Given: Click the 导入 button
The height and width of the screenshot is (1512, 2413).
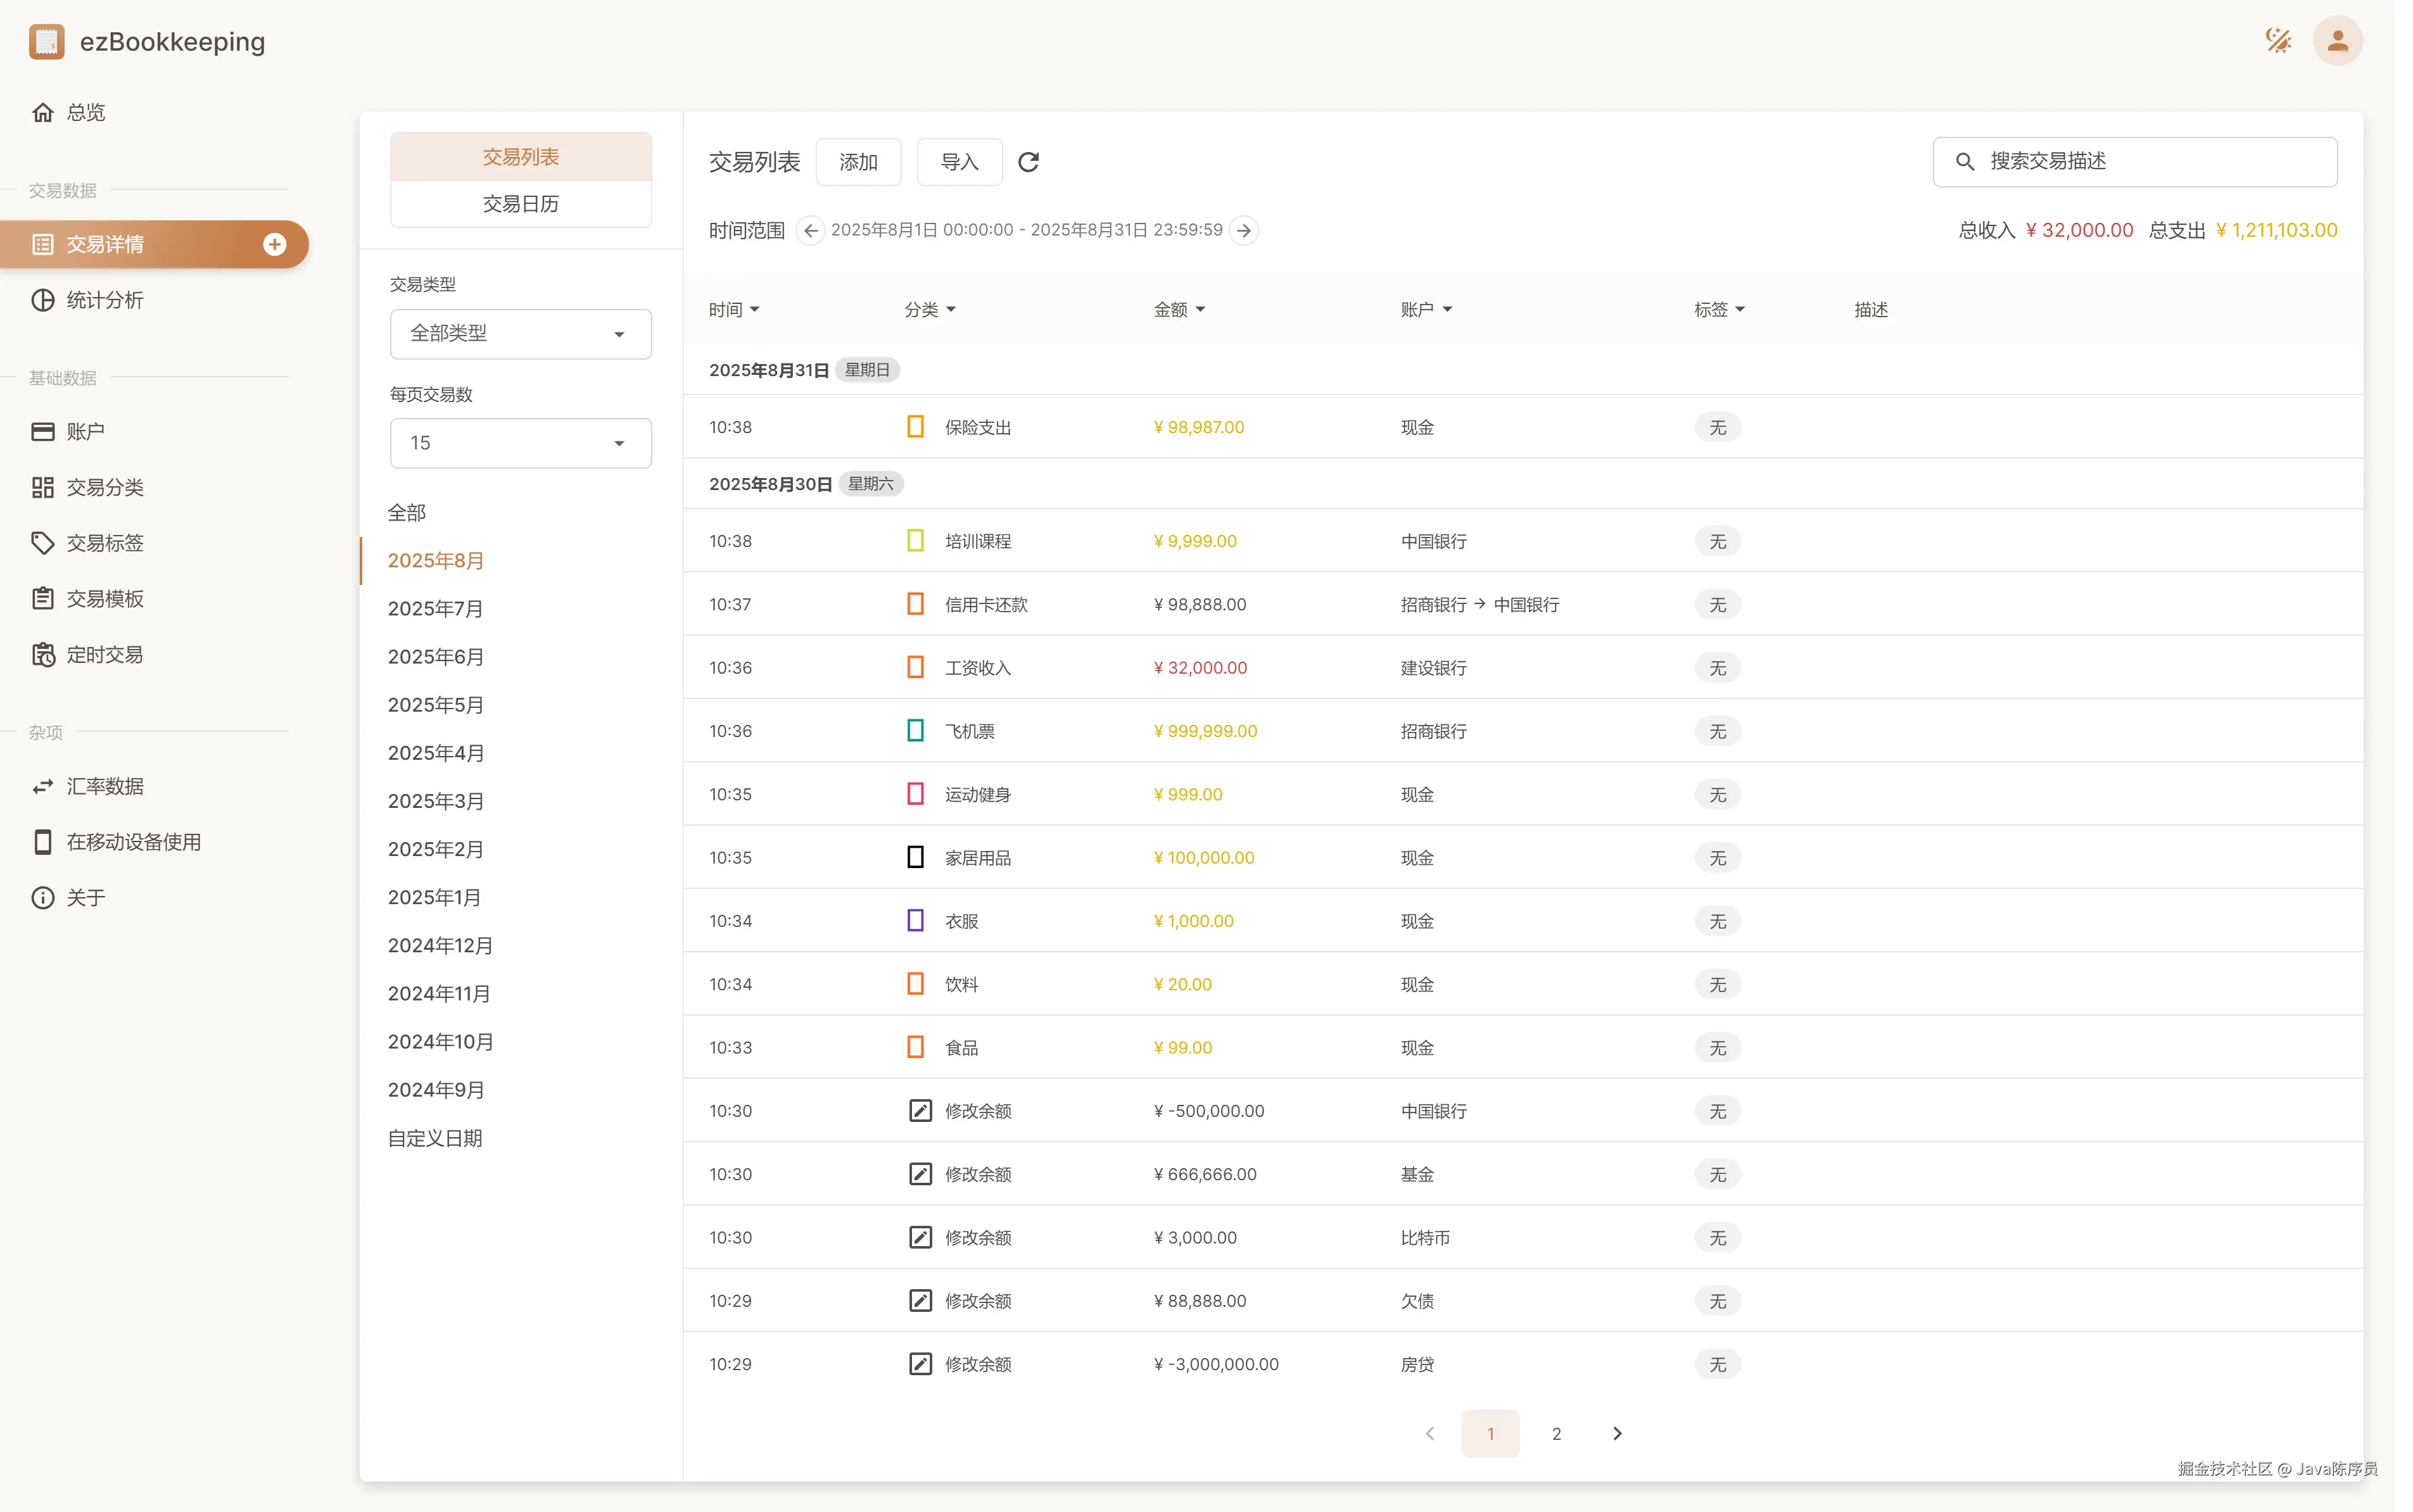Looking at the screenshot, I should (959, 162).
